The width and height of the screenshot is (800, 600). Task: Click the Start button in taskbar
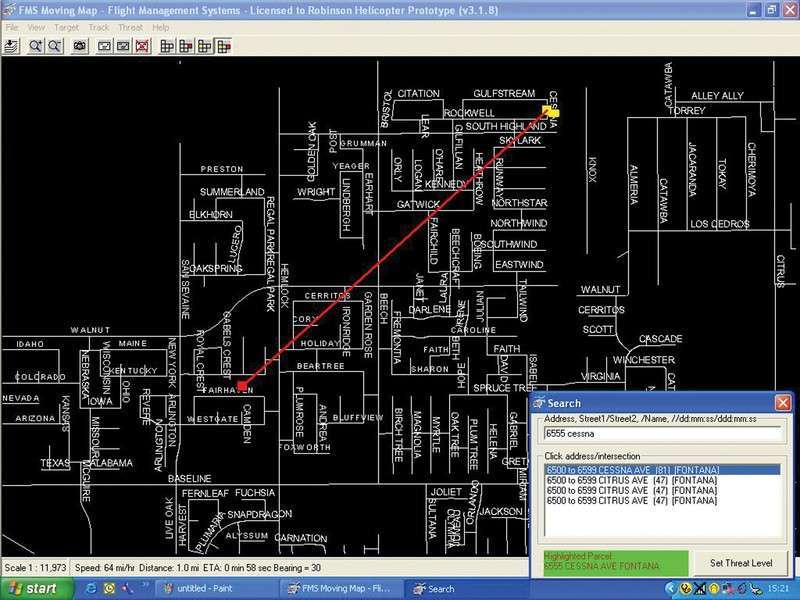point(32,589)
